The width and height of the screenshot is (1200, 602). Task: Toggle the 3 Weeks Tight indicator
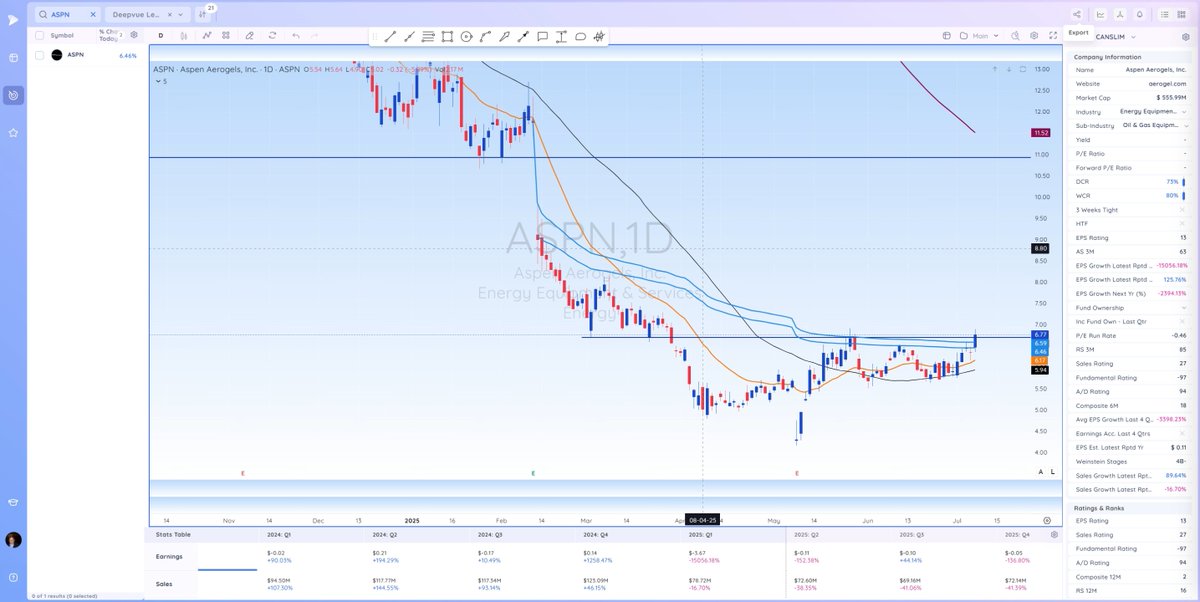(1182, 210)
